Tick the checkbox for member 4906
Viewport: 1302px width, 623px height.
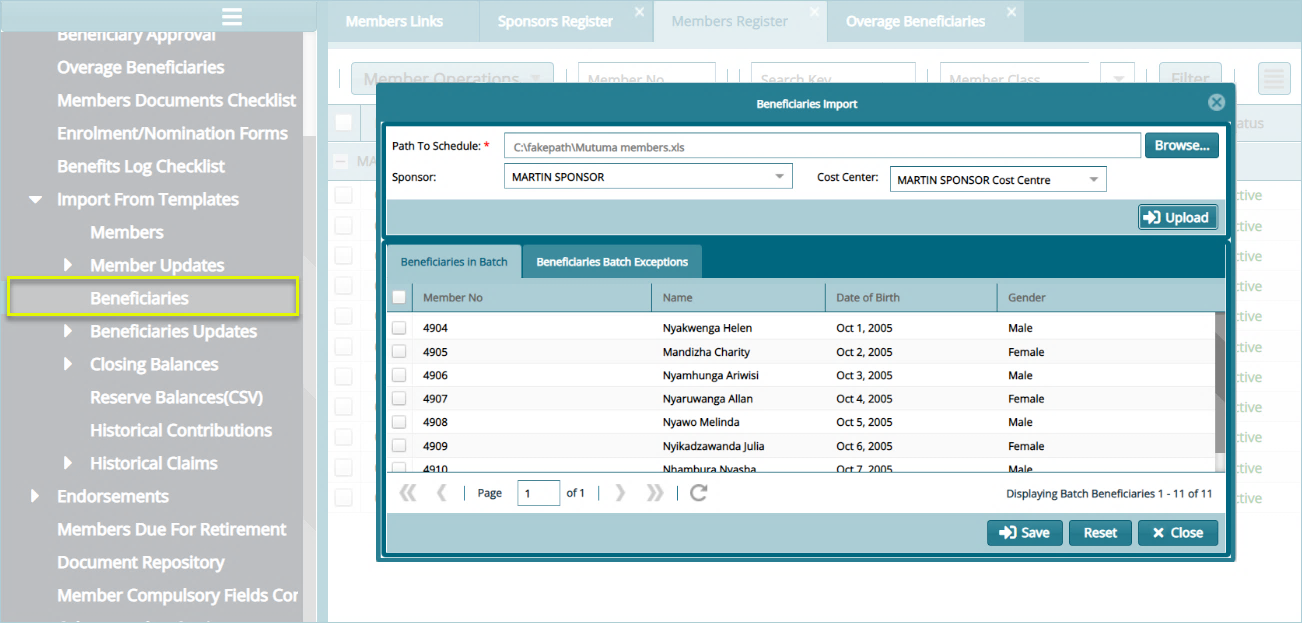pos(399,375)
